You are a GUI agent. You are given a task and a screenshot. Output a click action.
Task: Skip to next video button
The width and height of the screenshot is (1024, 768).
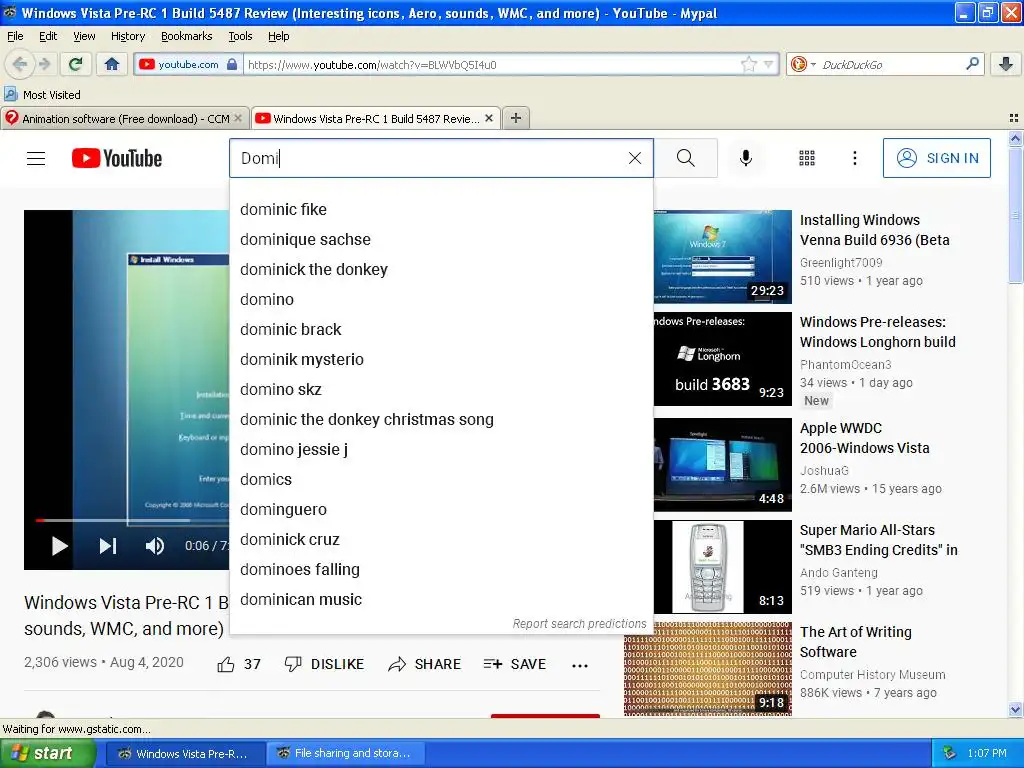(x=108, y=546)
